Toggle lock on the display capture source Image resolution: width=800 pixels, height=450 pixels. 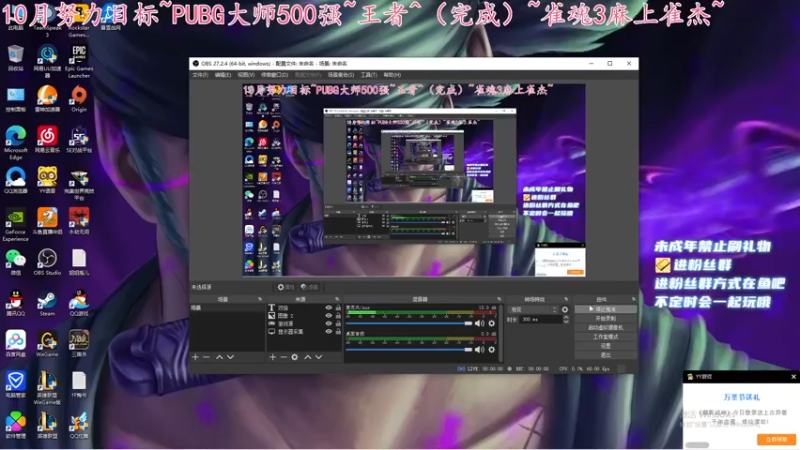[x=338, y=332]
